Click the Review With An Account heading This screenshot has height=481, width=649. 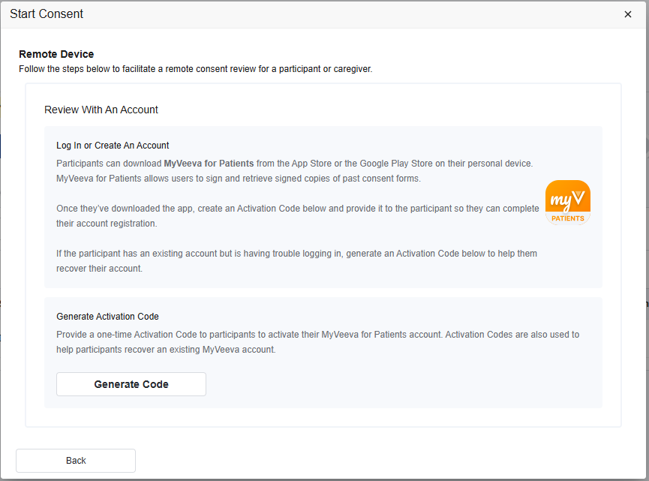tap(101, 110)
